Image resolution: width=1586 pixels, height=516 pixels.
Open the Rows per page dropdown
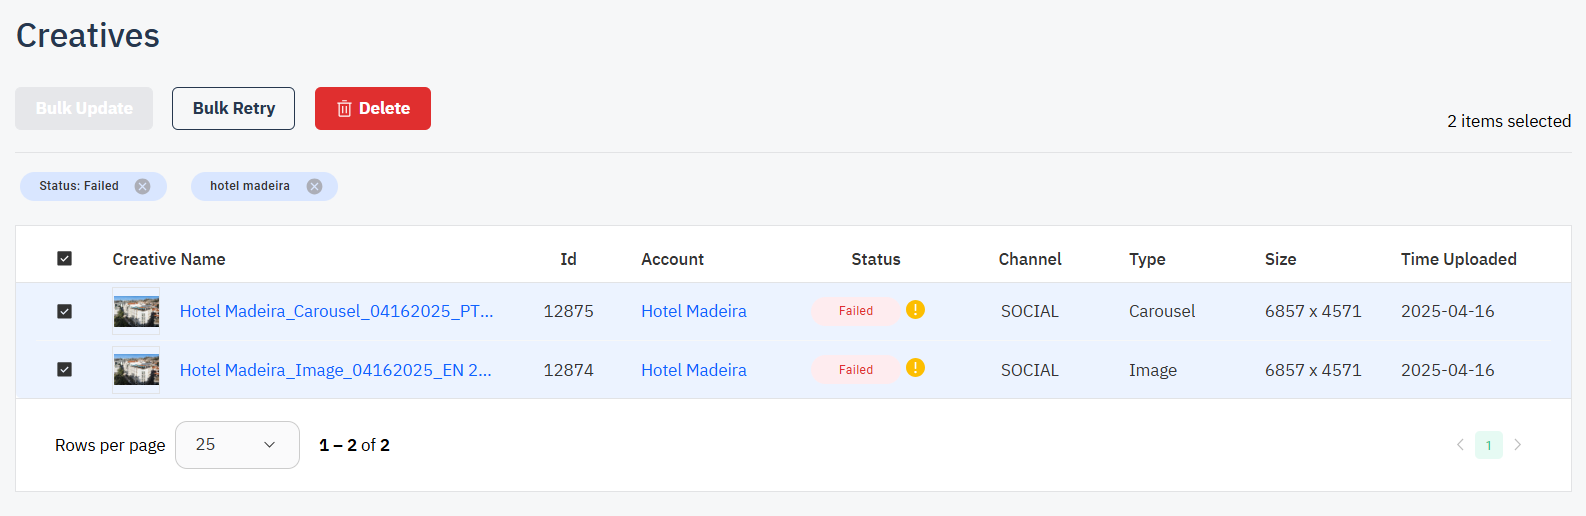point(237,445)
